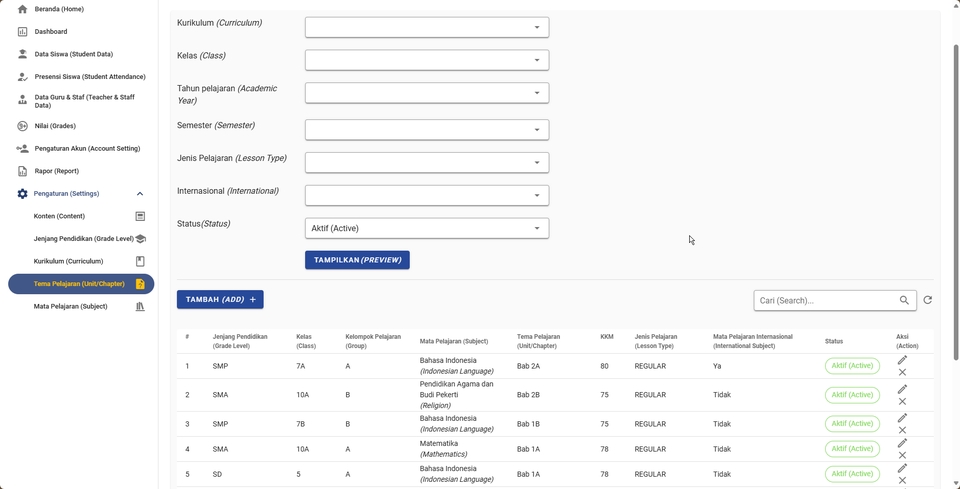Open the Semester dropdown
The height and width of the screenshot is (489, 960).
pyautogui.click(x=427, y=130)
